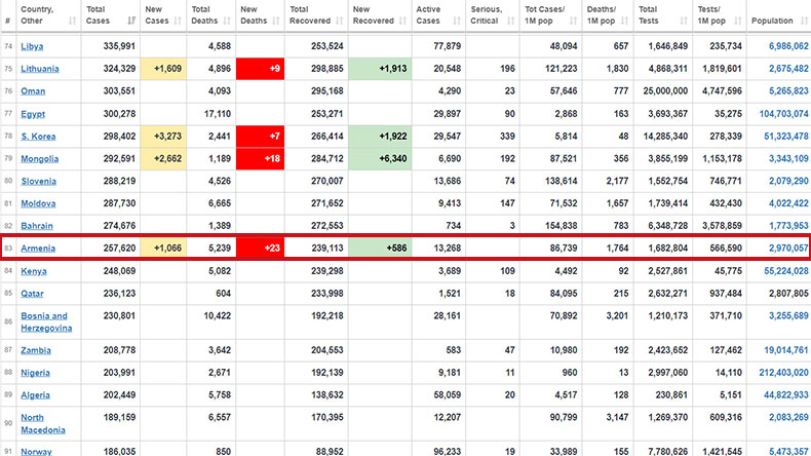
Task: Sort table by Active Cases sort icon
Action: (x=457, y=21)
